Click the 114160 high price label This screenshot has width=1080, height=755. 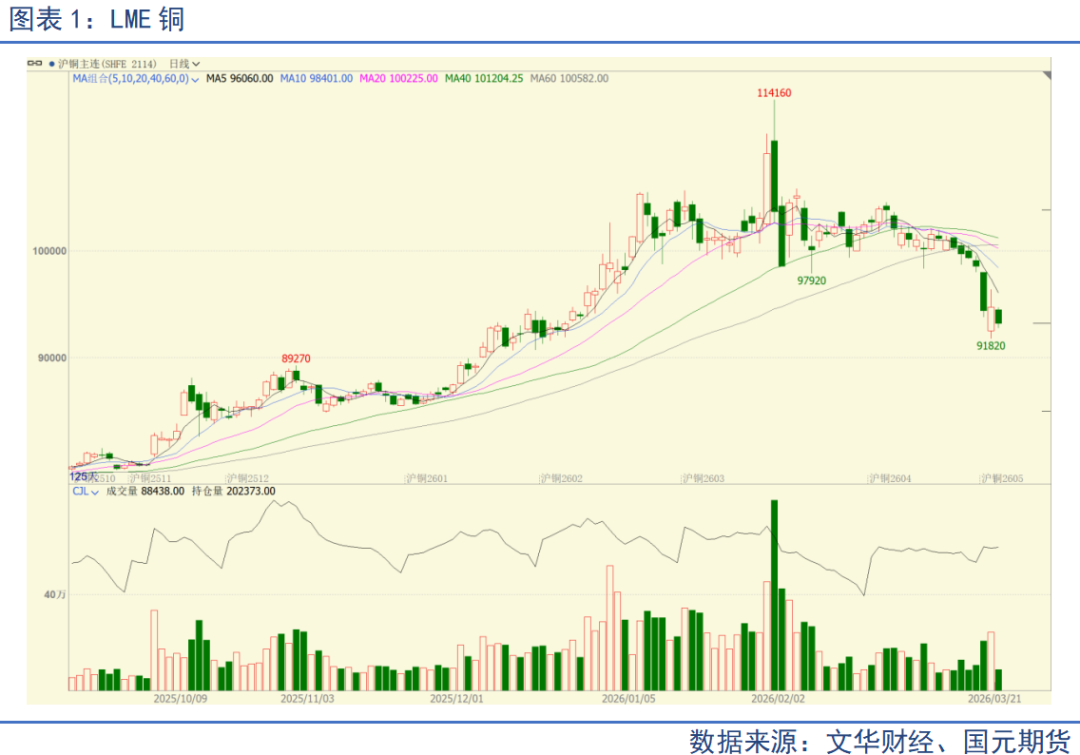pos(773,93)
